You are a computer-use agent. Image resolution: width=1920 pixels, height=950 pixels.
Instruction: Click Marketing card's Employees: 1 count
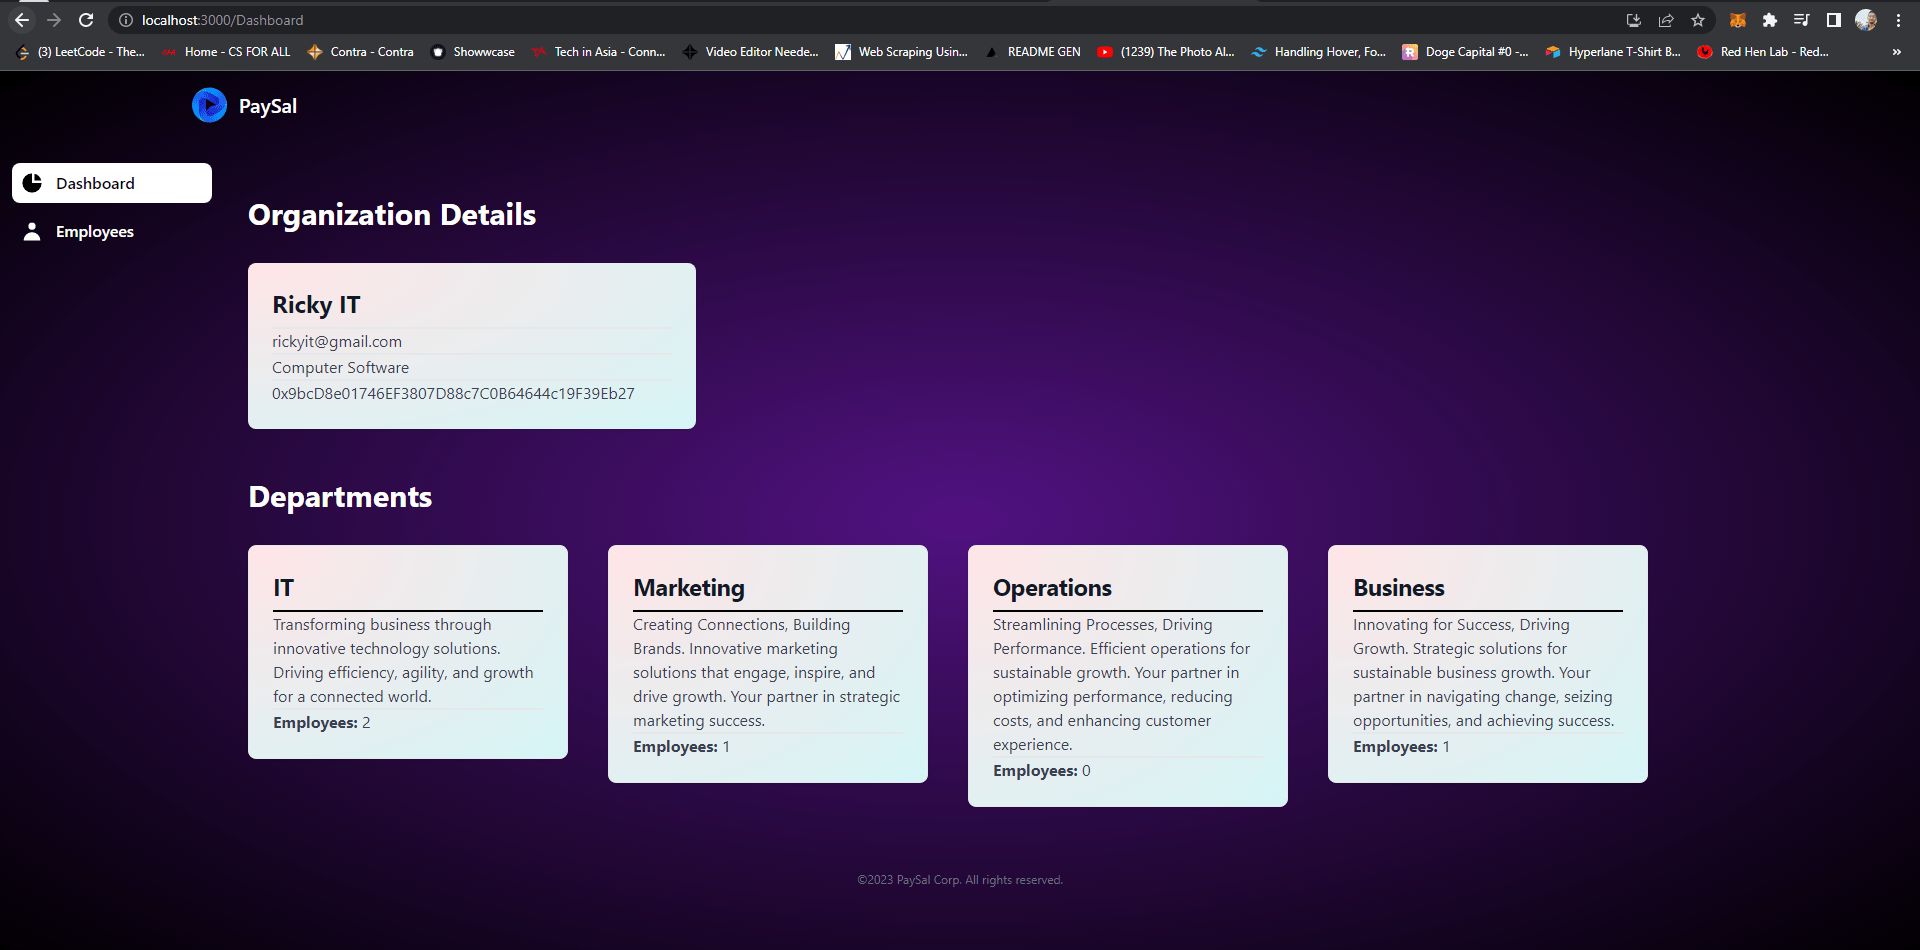(x=682, y=747)
